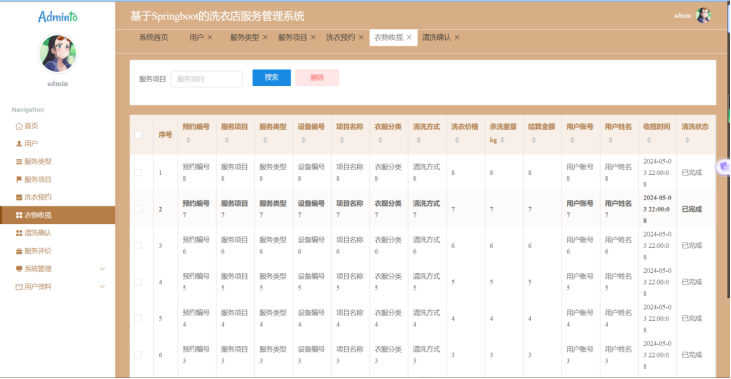This screenshot has width=731, height=379.
Task: Switch to the 清洗确认 tab
Action: click(x=436, y=37)
